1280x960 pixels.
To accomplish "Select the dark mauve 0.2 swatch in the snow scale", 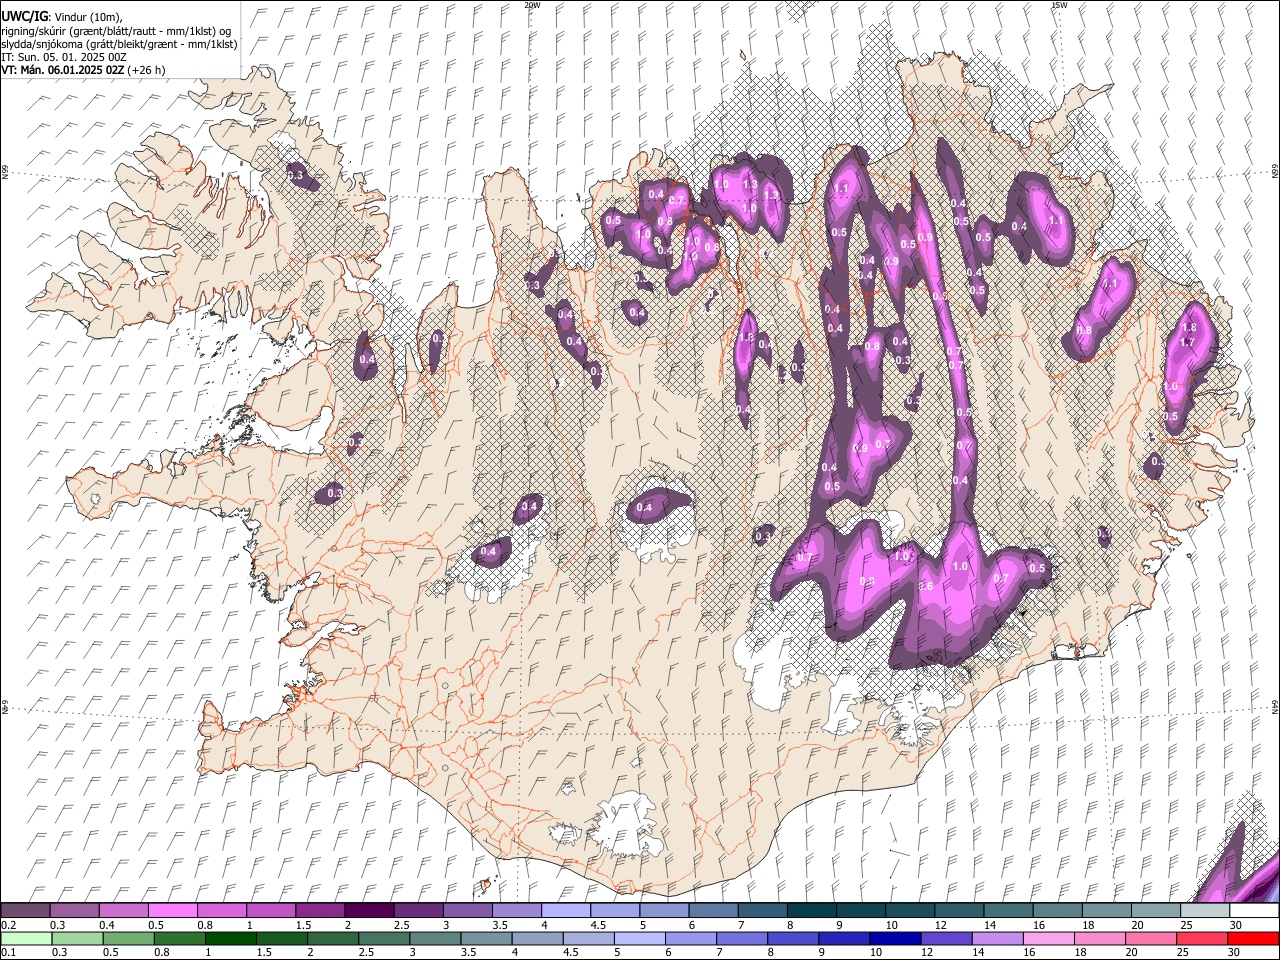I will click(x=25, y=911).
